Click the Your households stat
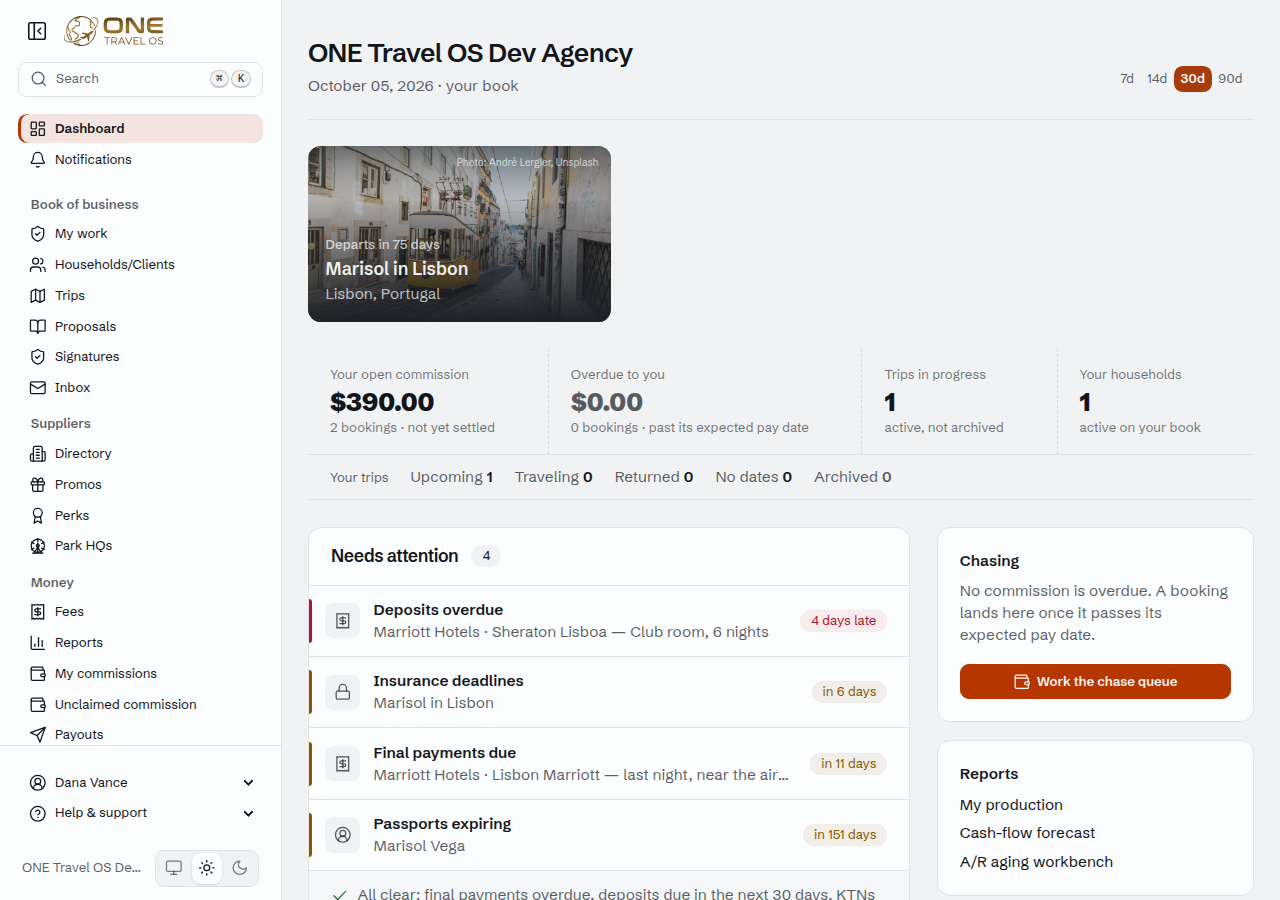 coord(1155,401)
